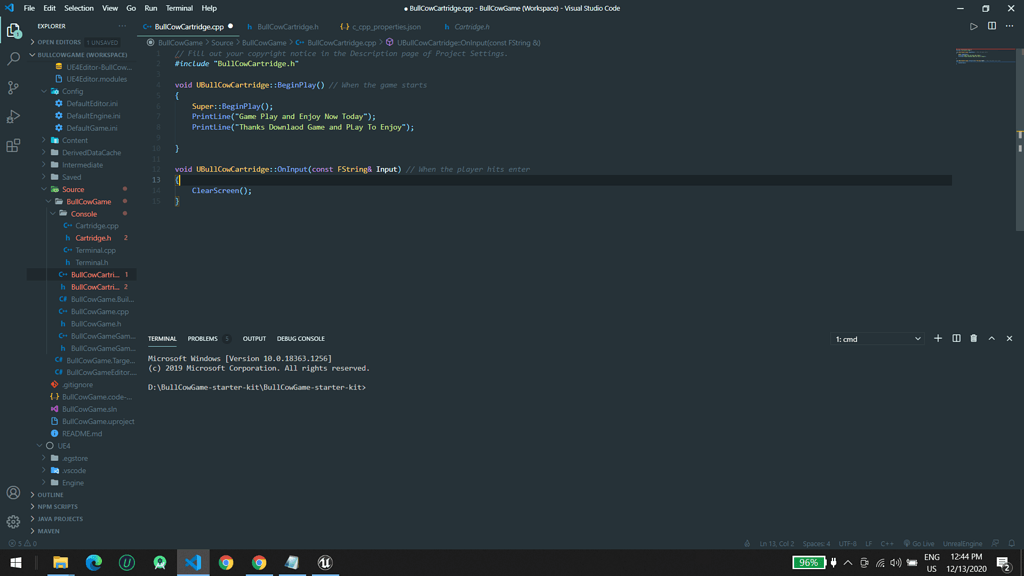This screenshot has width=1024, height=576.
Task: Click the C++ language mode indicator
Action: tap(886, 543)
